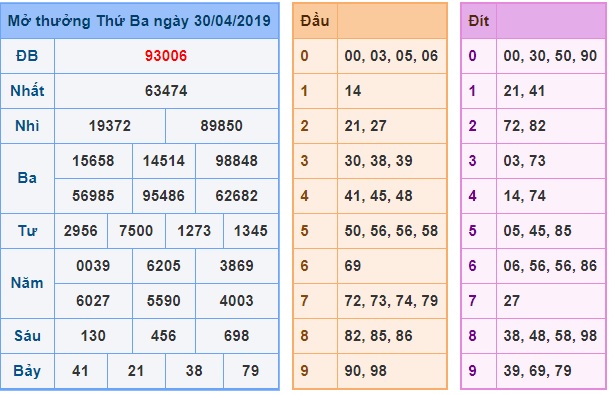This screenshot has height=395, width=610.
Task: Select Ba prize number 95486
Action: pos(164,196)
